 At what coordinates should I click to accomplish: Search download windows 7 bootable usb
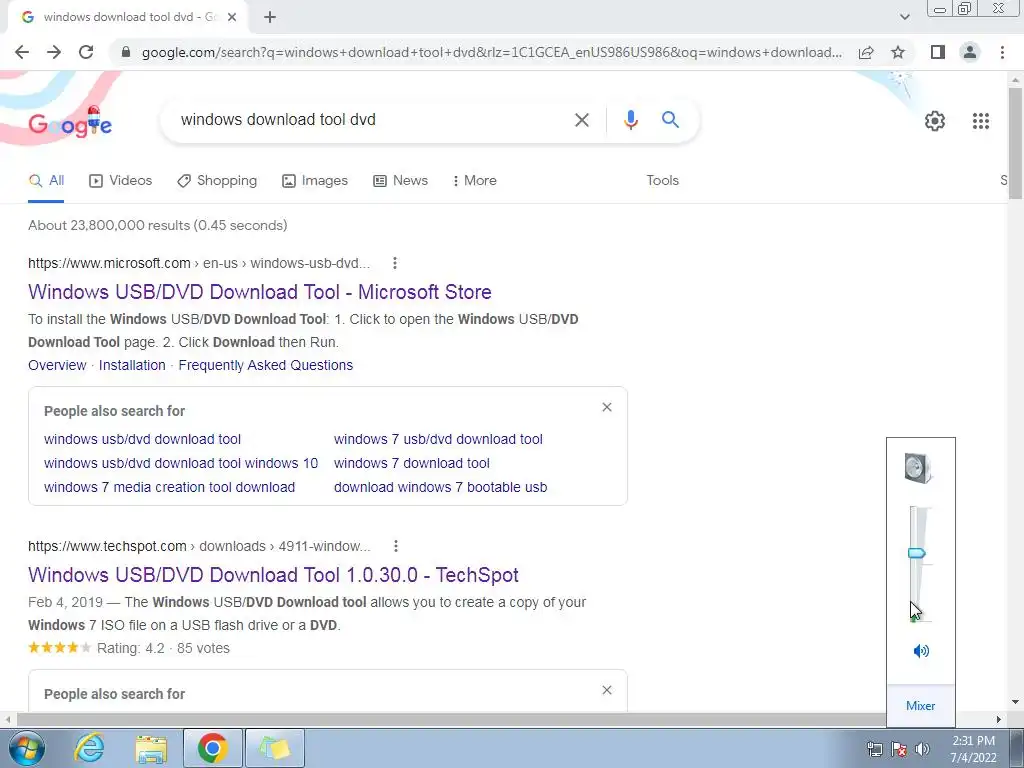click(440, 487)
